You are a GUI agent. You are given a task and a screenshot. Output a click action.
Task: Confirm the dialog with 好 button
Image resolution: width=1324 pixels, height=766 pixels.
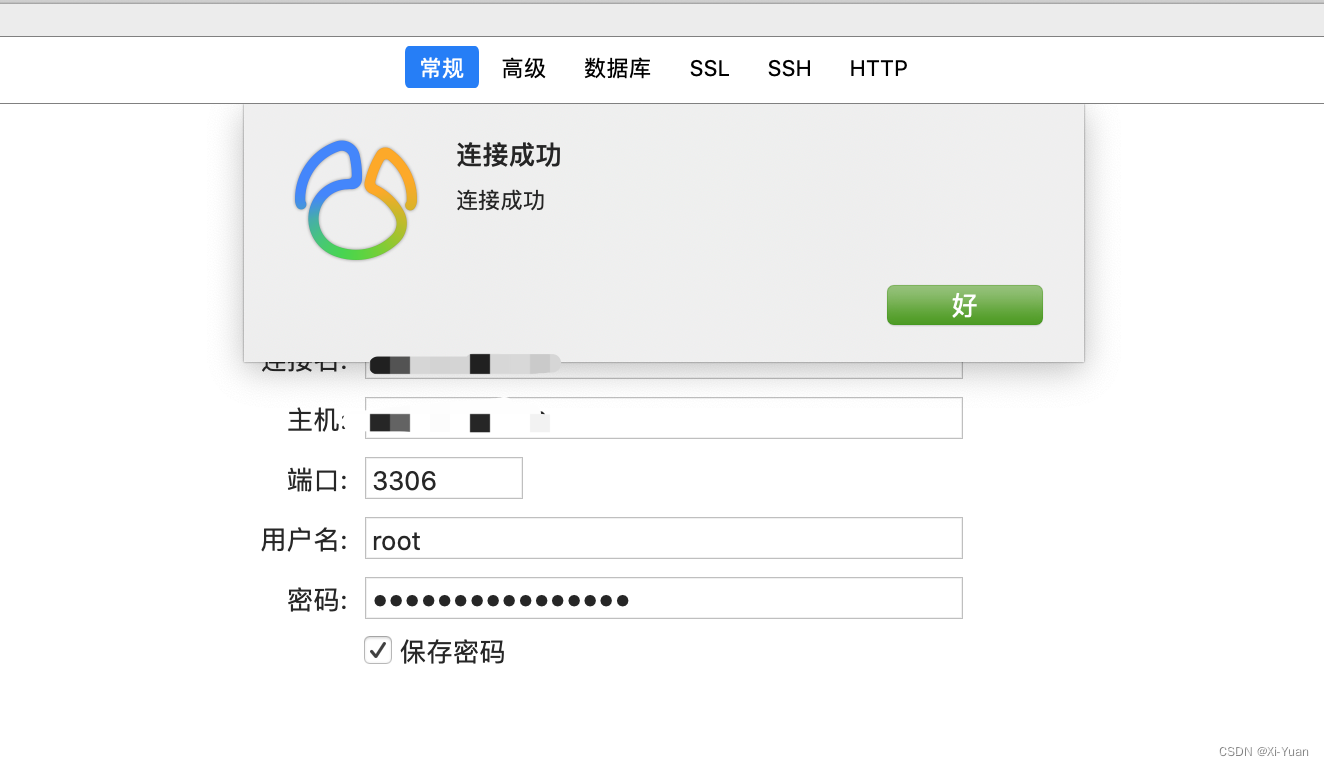(x=965, y=305)
